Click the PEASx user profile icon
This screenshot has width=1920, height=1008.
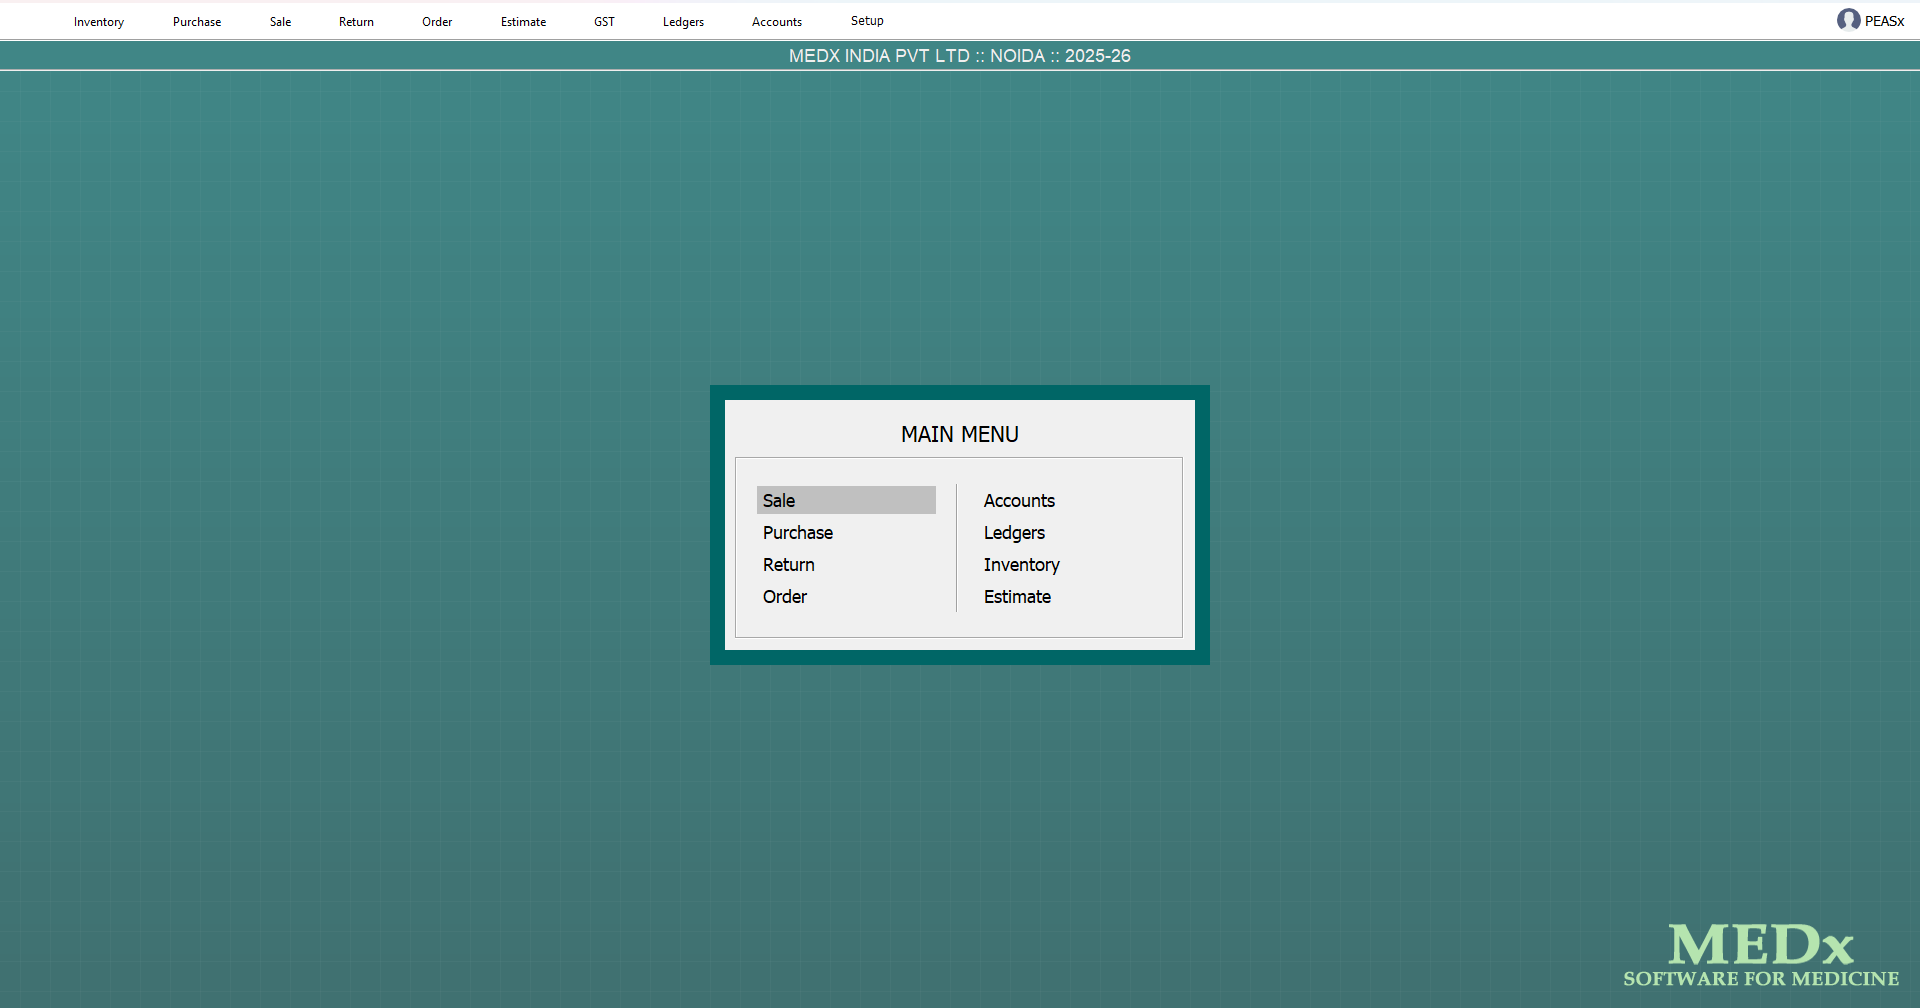pos(1848,20)
